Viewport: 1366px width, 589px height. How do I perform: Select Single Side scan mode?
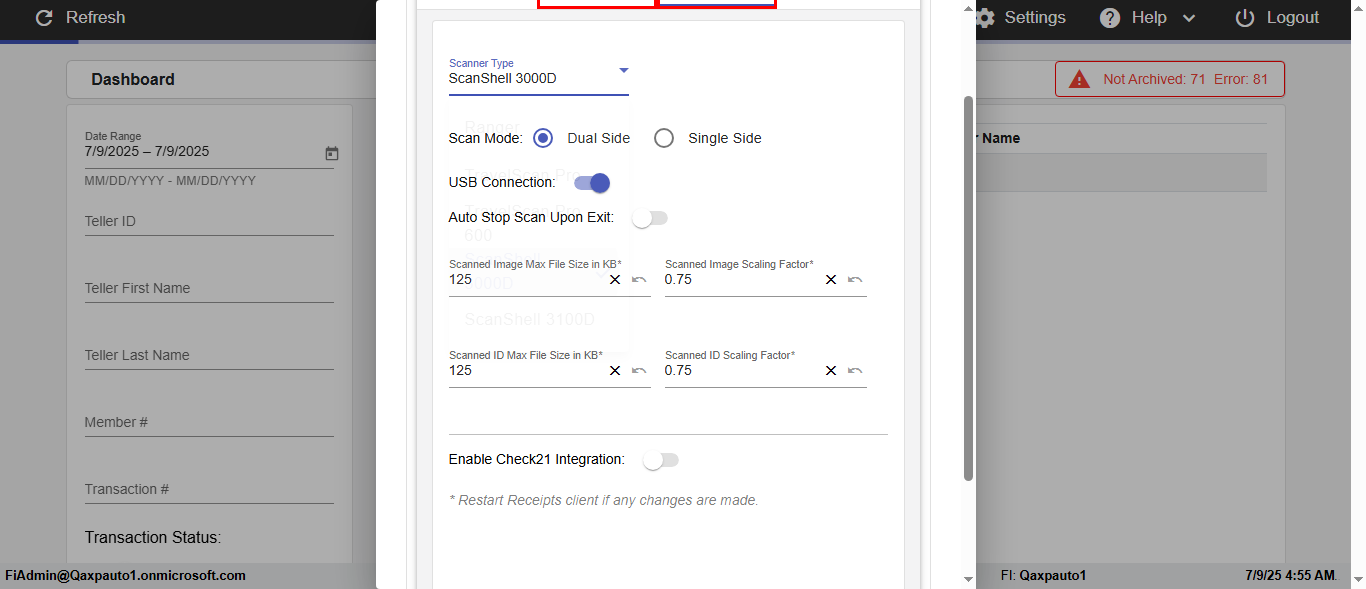pos(664,138)
